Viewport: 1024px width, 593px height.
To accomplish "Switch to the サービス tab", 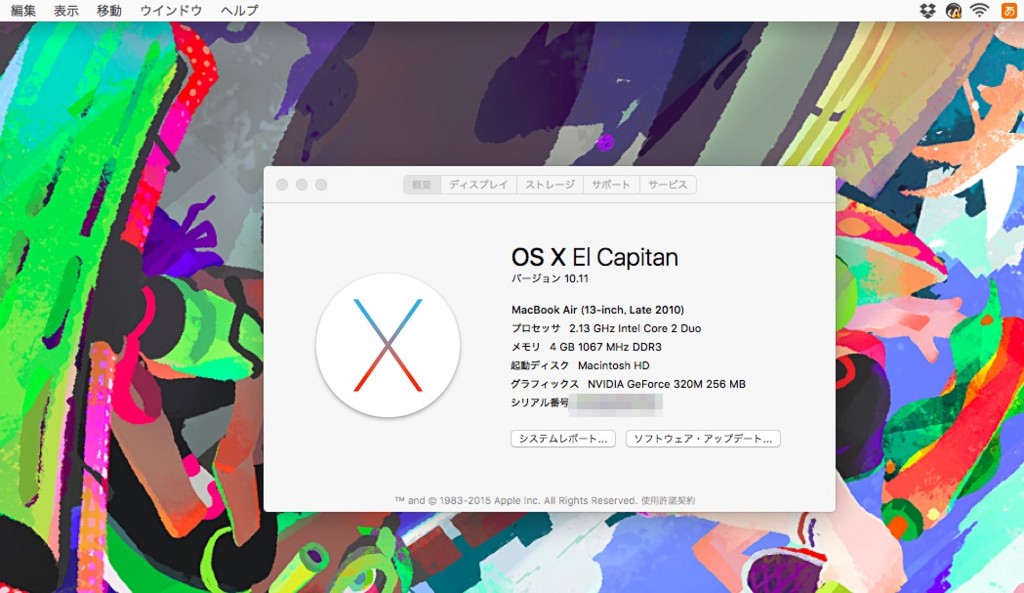I will point(667,185).
